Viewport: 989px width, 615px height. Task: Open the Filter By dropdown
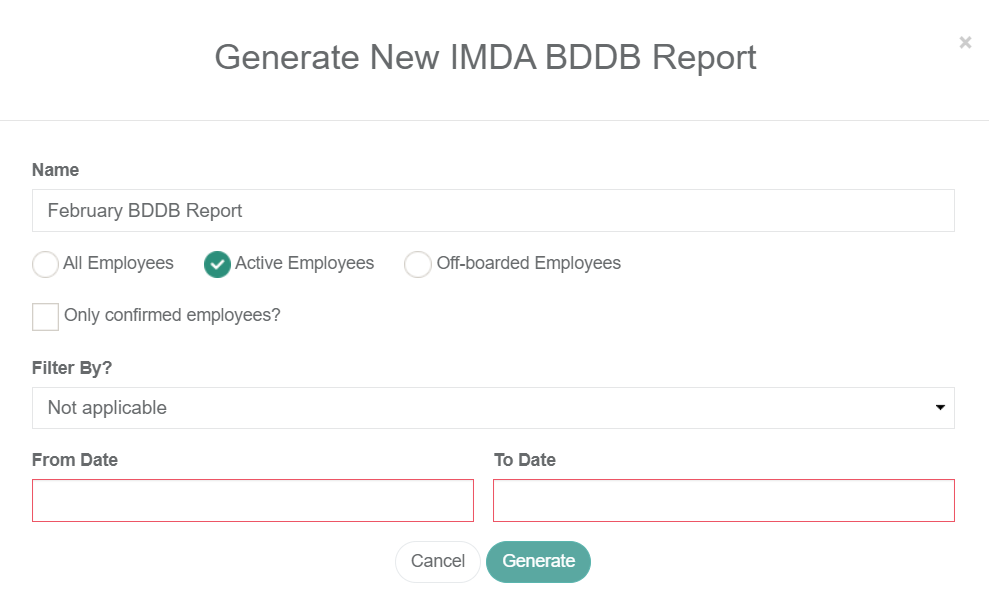[x=493, y=407]
